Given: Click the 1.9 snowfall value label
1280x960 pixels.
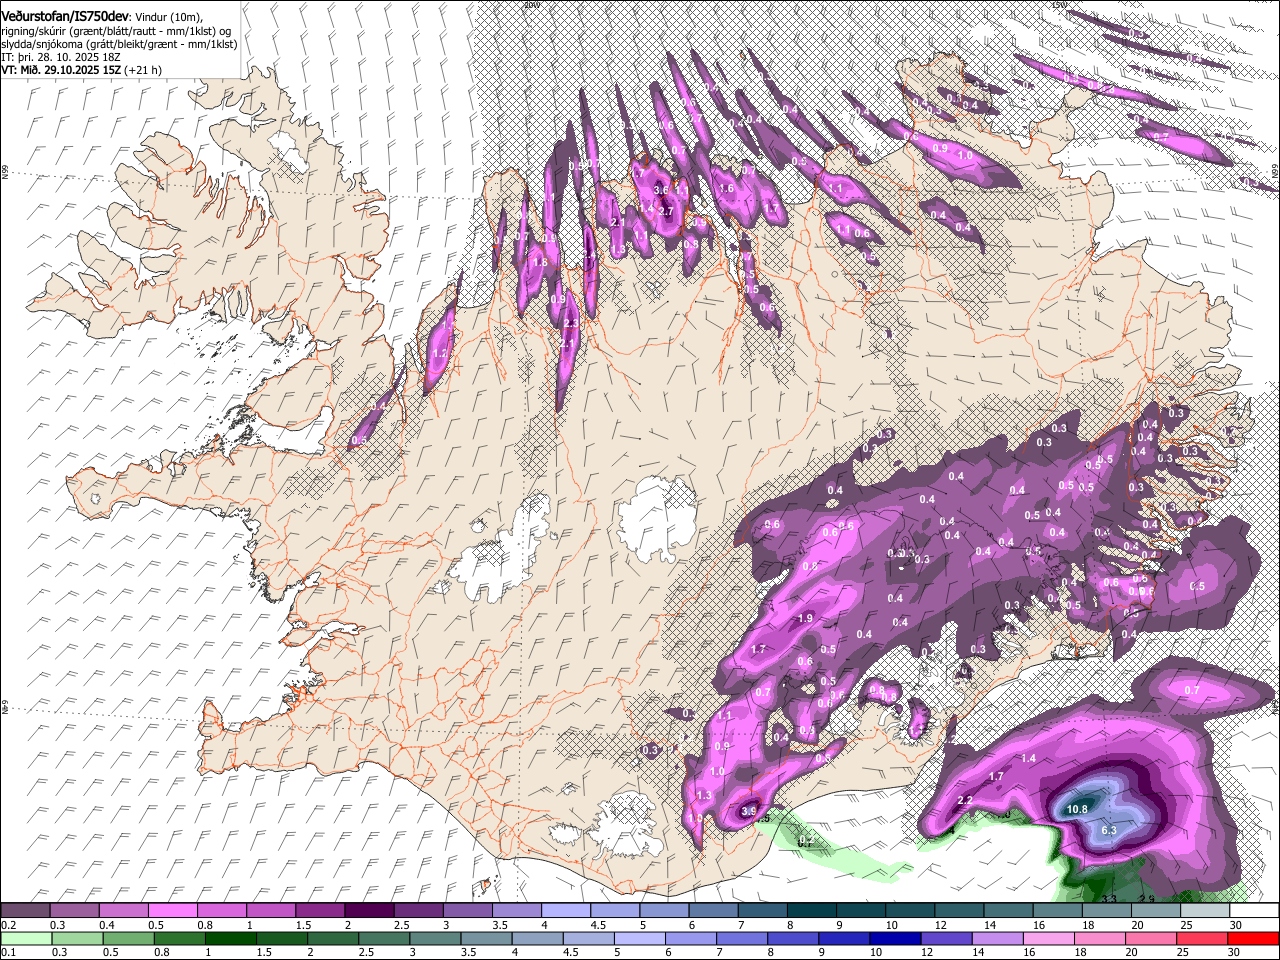Looking at the screenshot, I should coord(805,619).
